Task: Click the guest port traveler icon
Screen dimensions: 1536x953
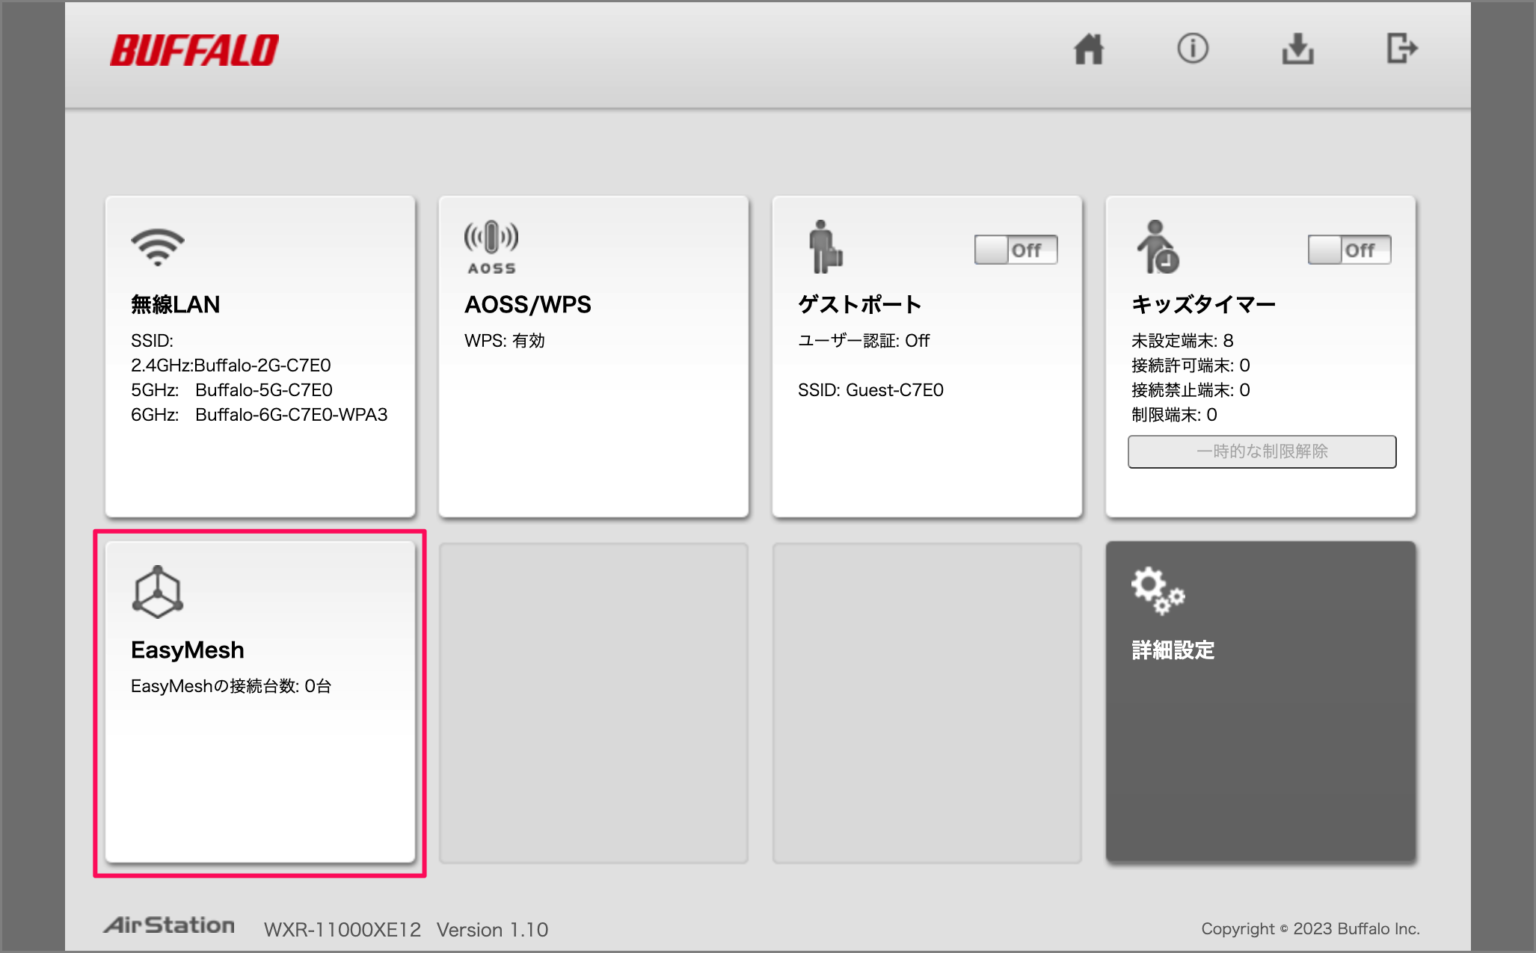Action: pyautogui.click(x=824, y=247)
